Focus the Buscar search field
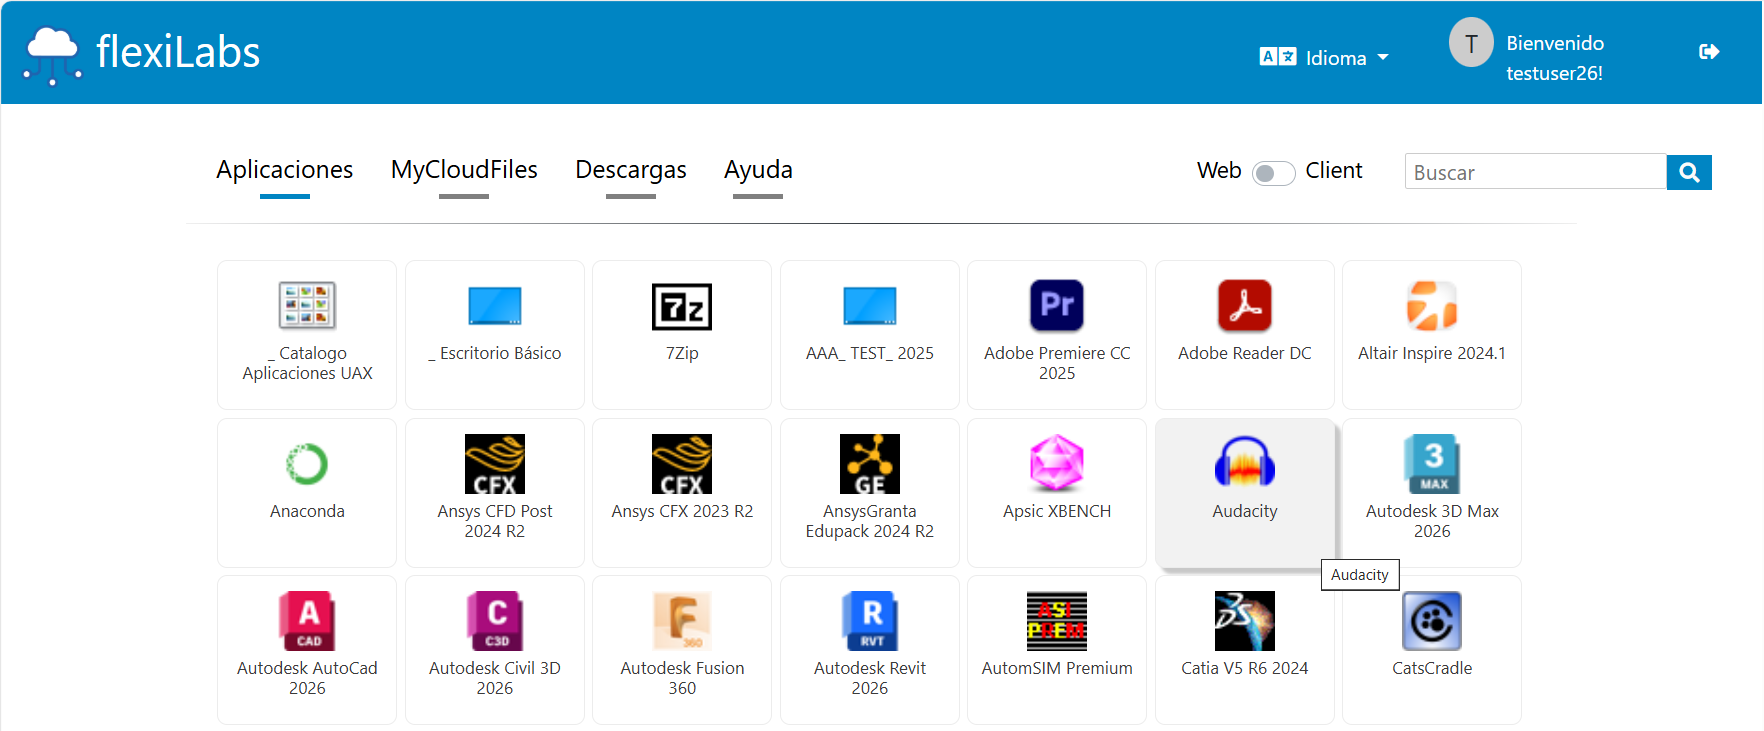 (1534, 172)
